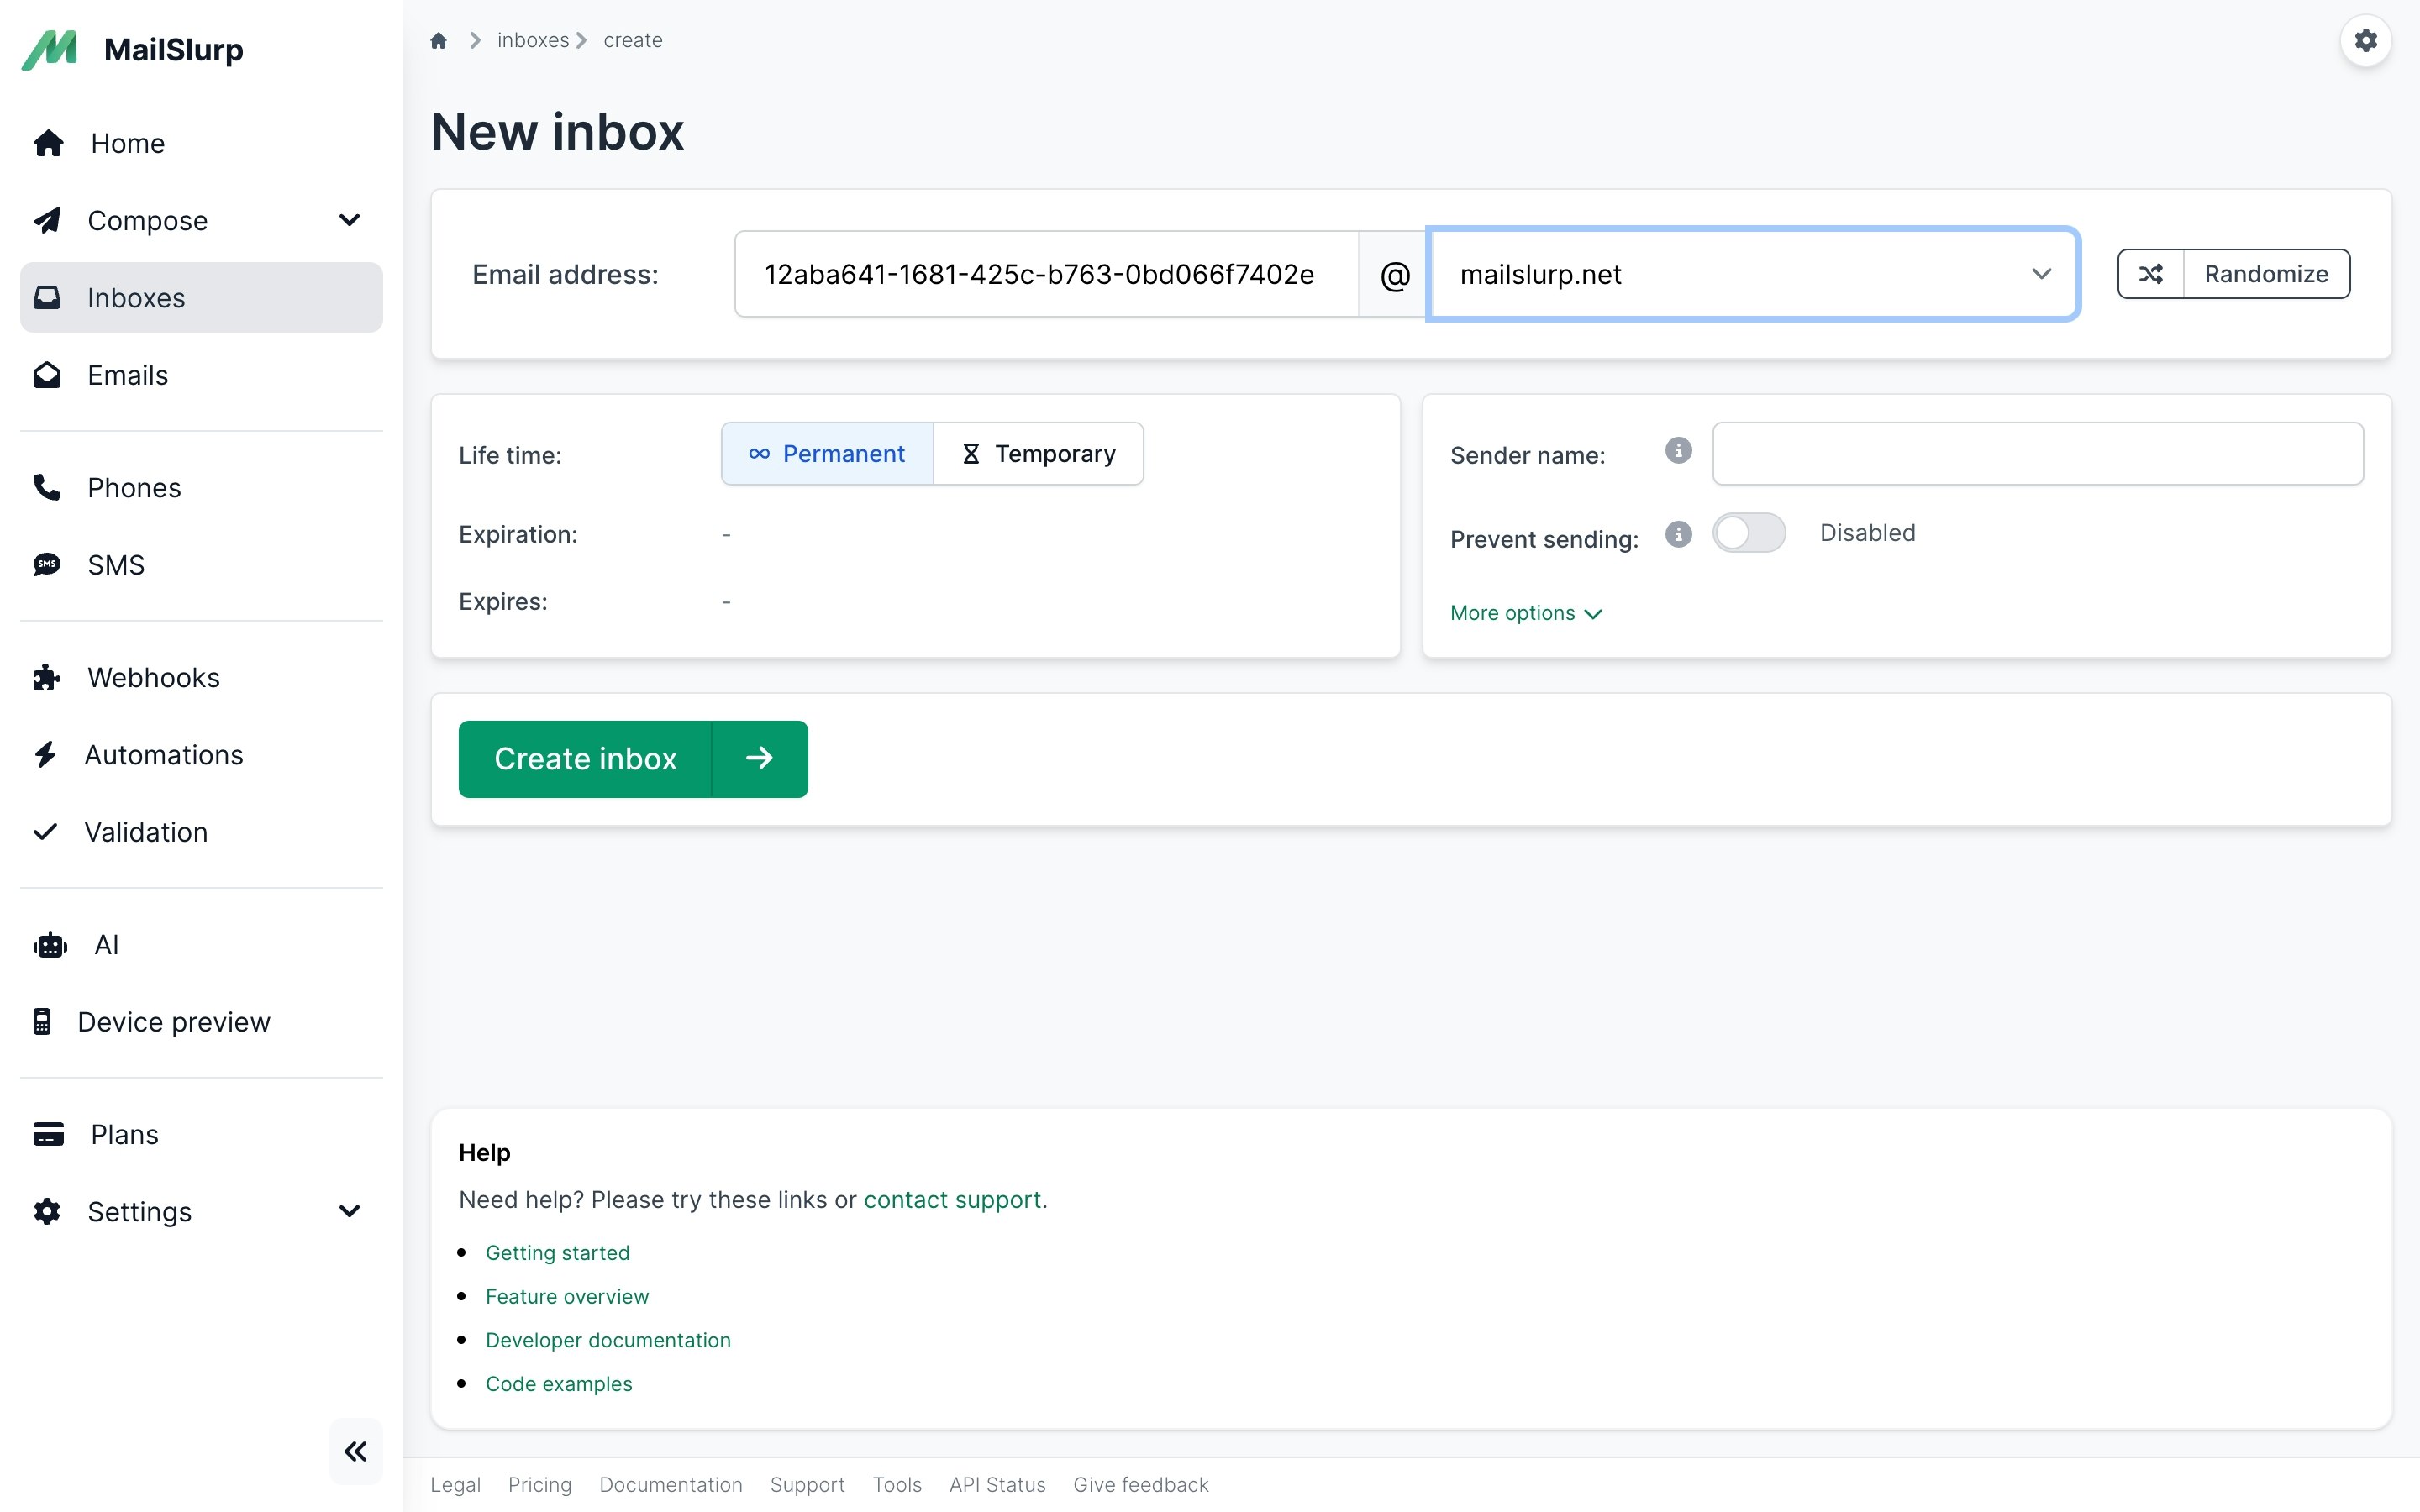The width and height of the screenshot is (2420, 1512).
Task: Open the gear settings icon top right
Action: click(x=2365, y=40)
